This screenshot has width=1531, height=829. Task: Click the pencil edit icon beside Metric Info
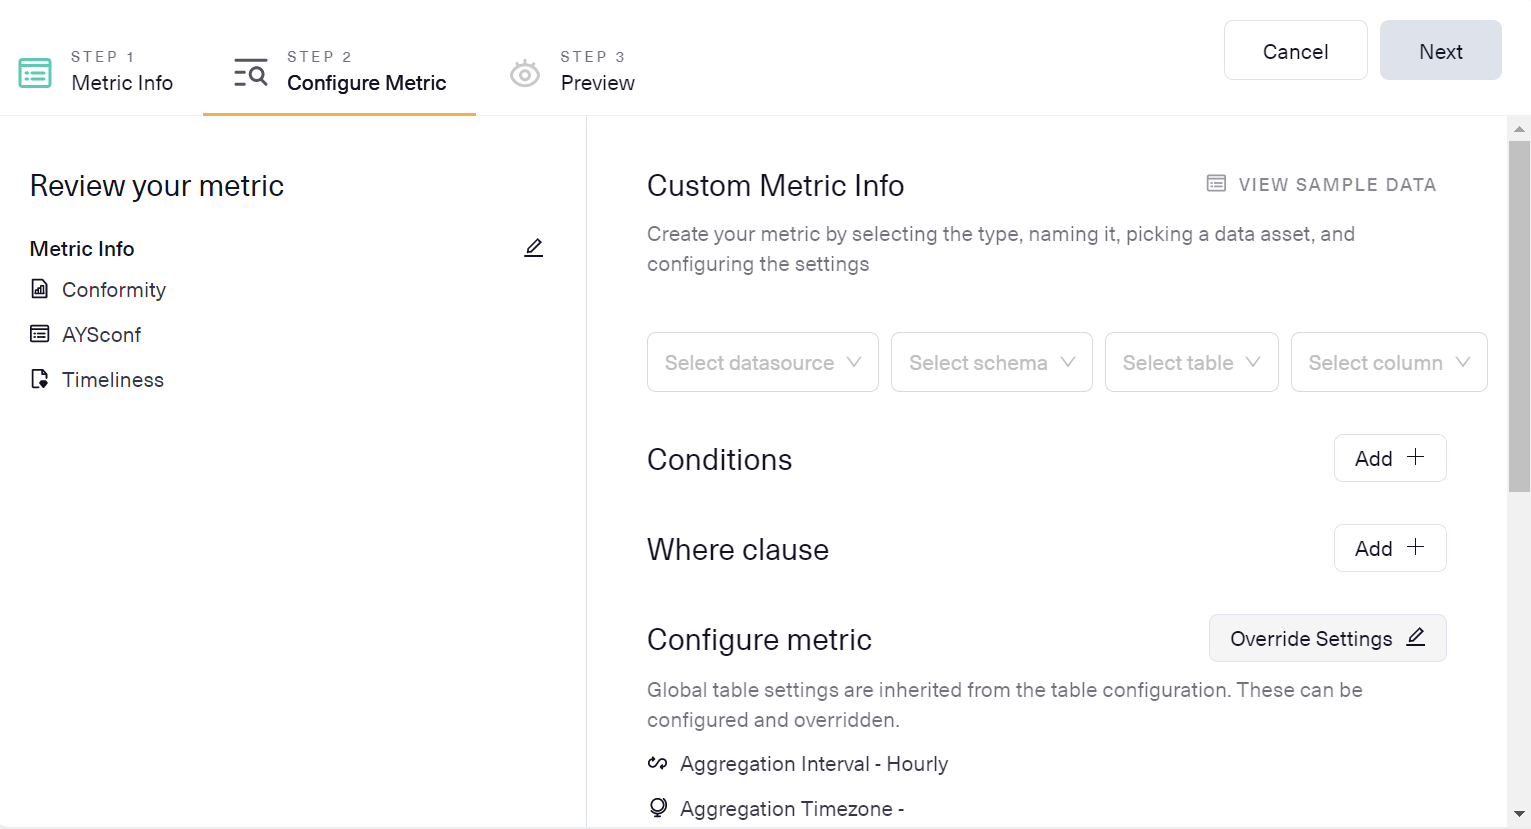[x=534, y=248]
